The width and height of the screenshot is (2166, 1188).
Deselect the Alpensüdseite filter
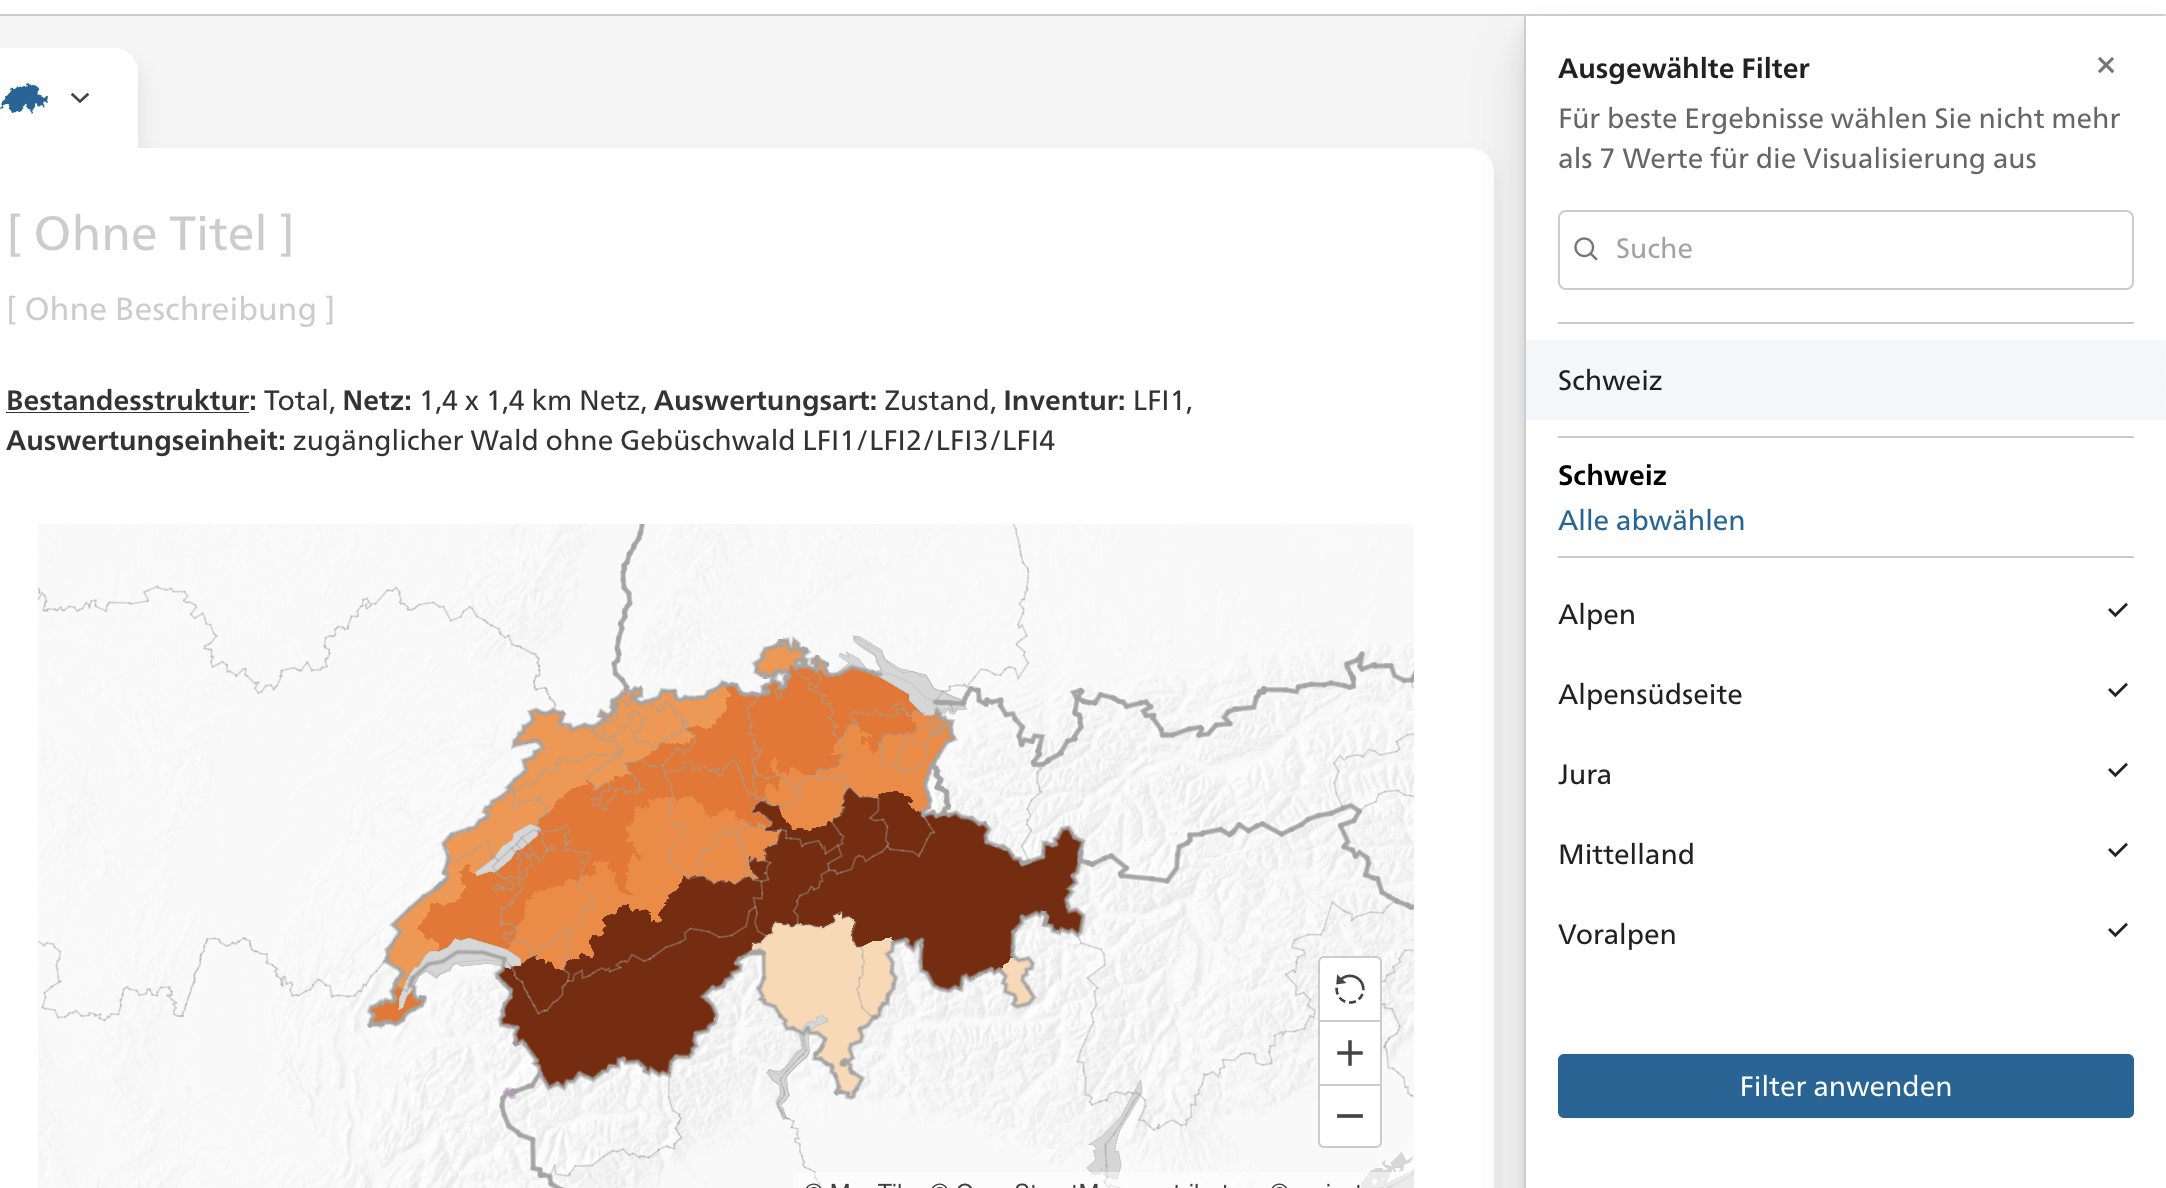point(2117,690)
